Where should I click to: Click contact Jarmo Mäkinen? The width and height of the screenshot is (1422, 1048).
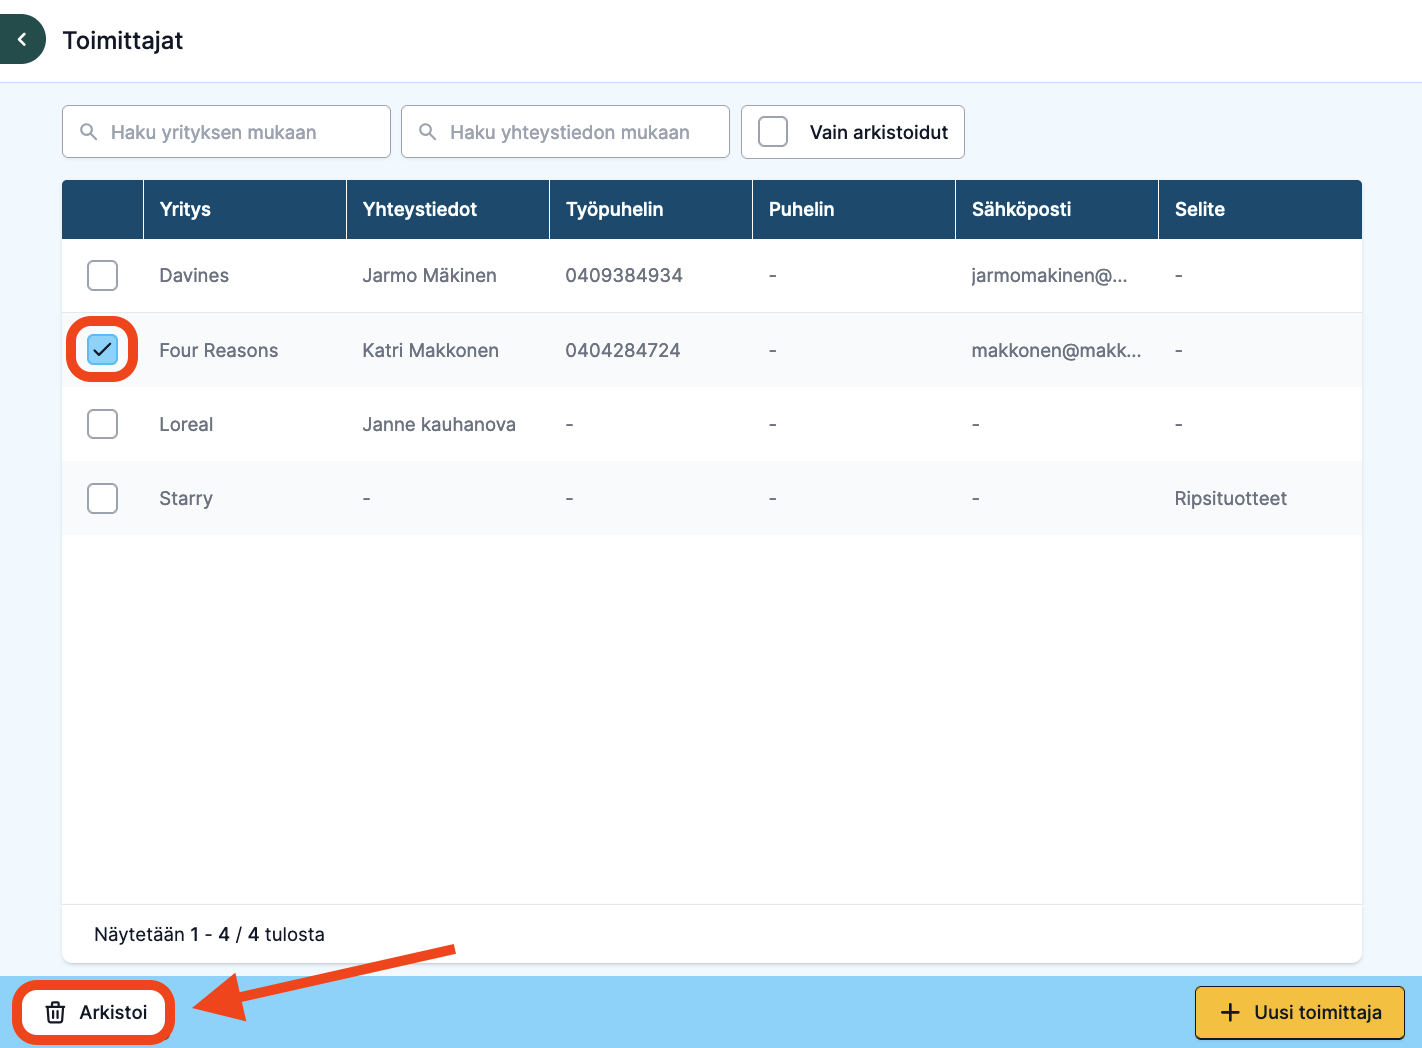point(429,275)
